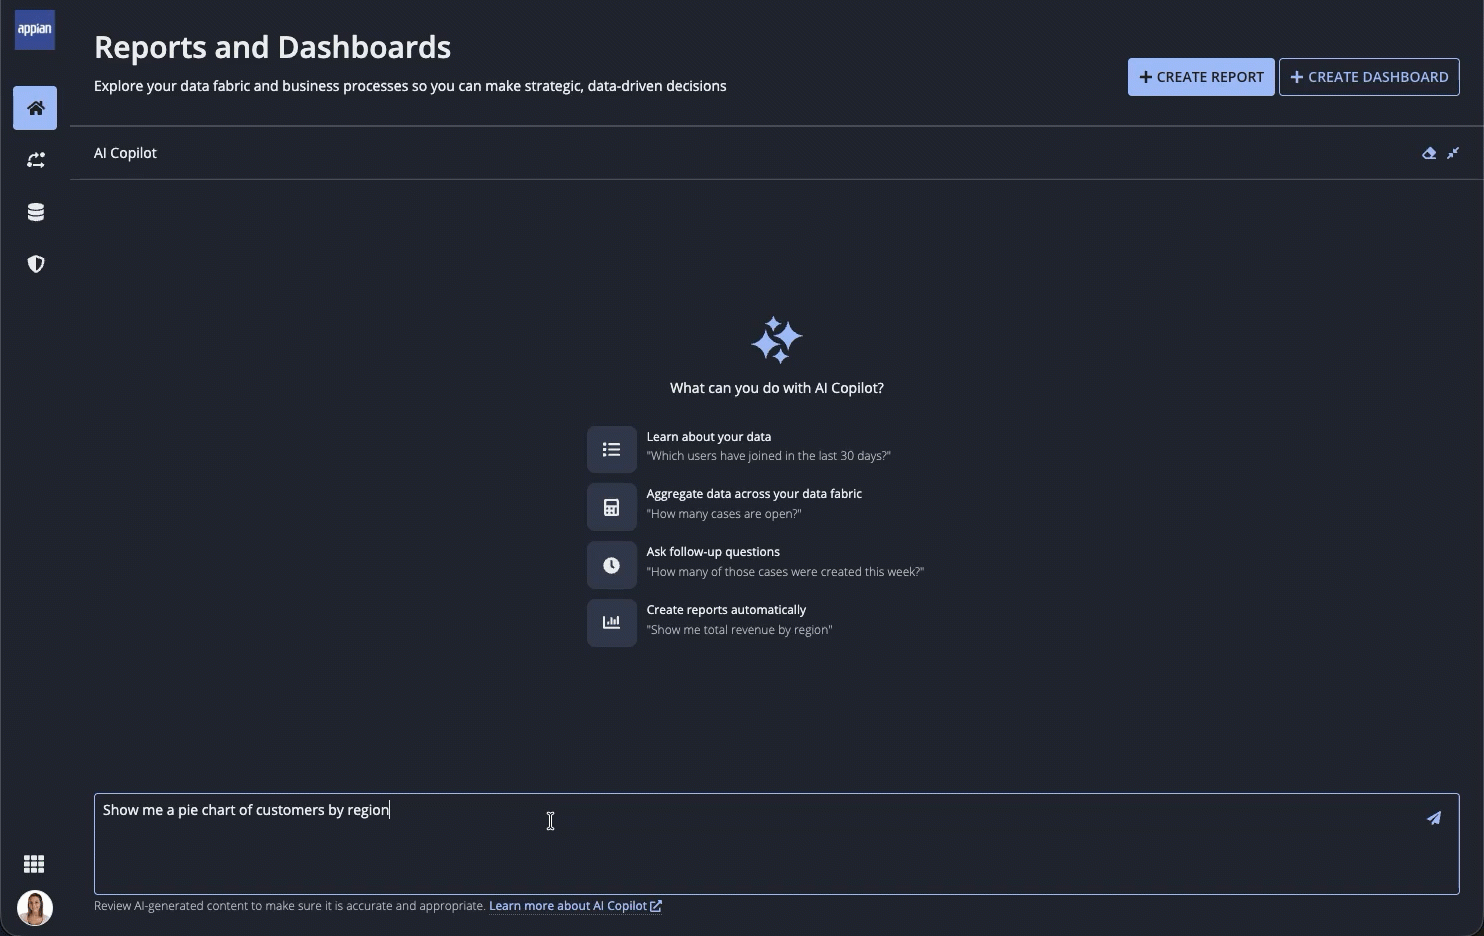1484x936 pixels.
Task: Click the Create Report button
Action: pyautogui.click(x=1201, y=77)
